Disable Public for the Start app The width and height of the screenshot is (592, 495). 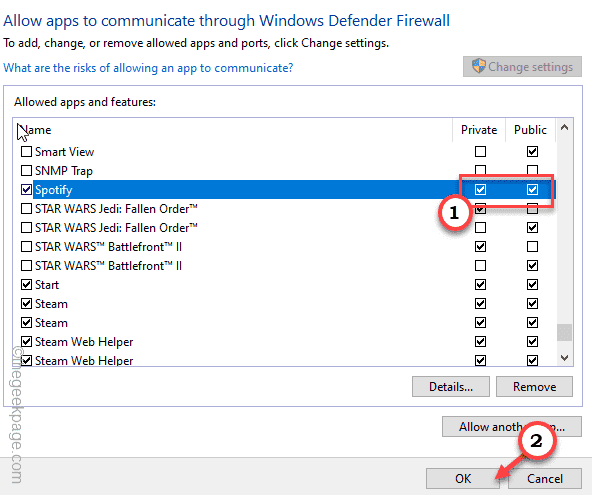point(532,285)
